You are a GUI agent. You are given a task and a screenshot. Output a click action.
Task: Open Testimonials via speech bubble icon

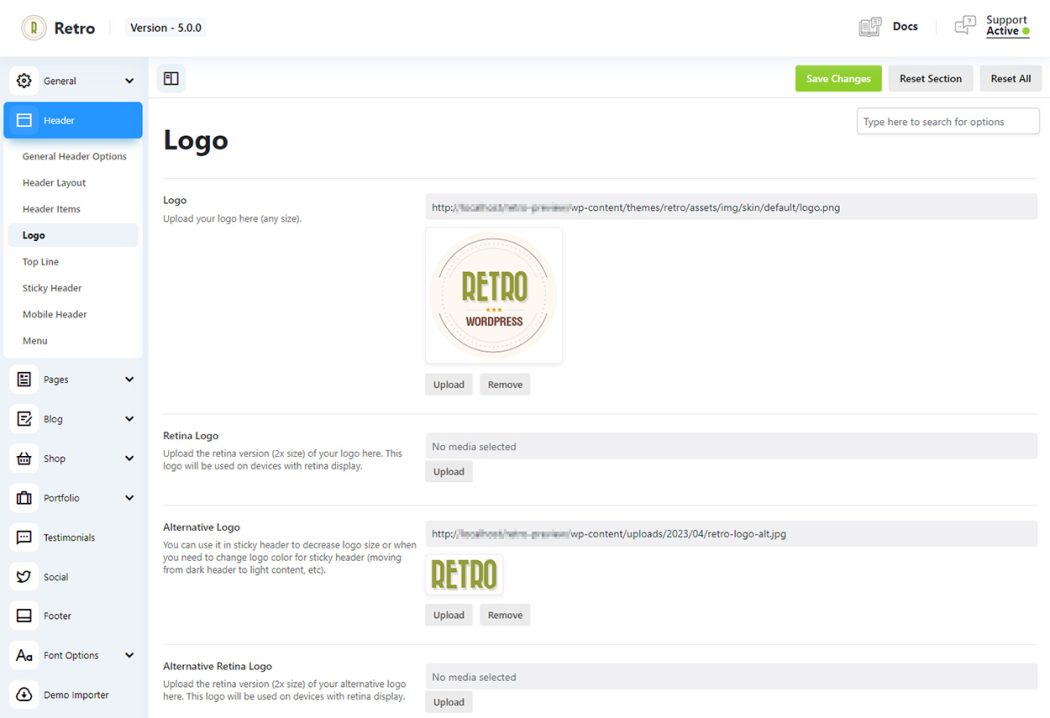23,537
